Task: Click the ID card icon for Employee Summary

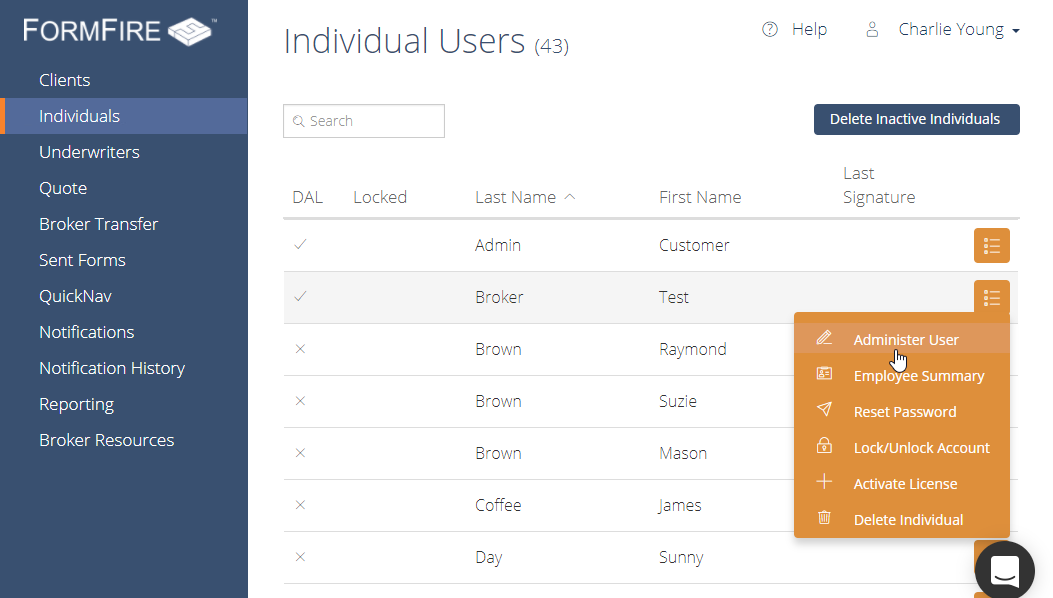Action: [x=824, y=374]
